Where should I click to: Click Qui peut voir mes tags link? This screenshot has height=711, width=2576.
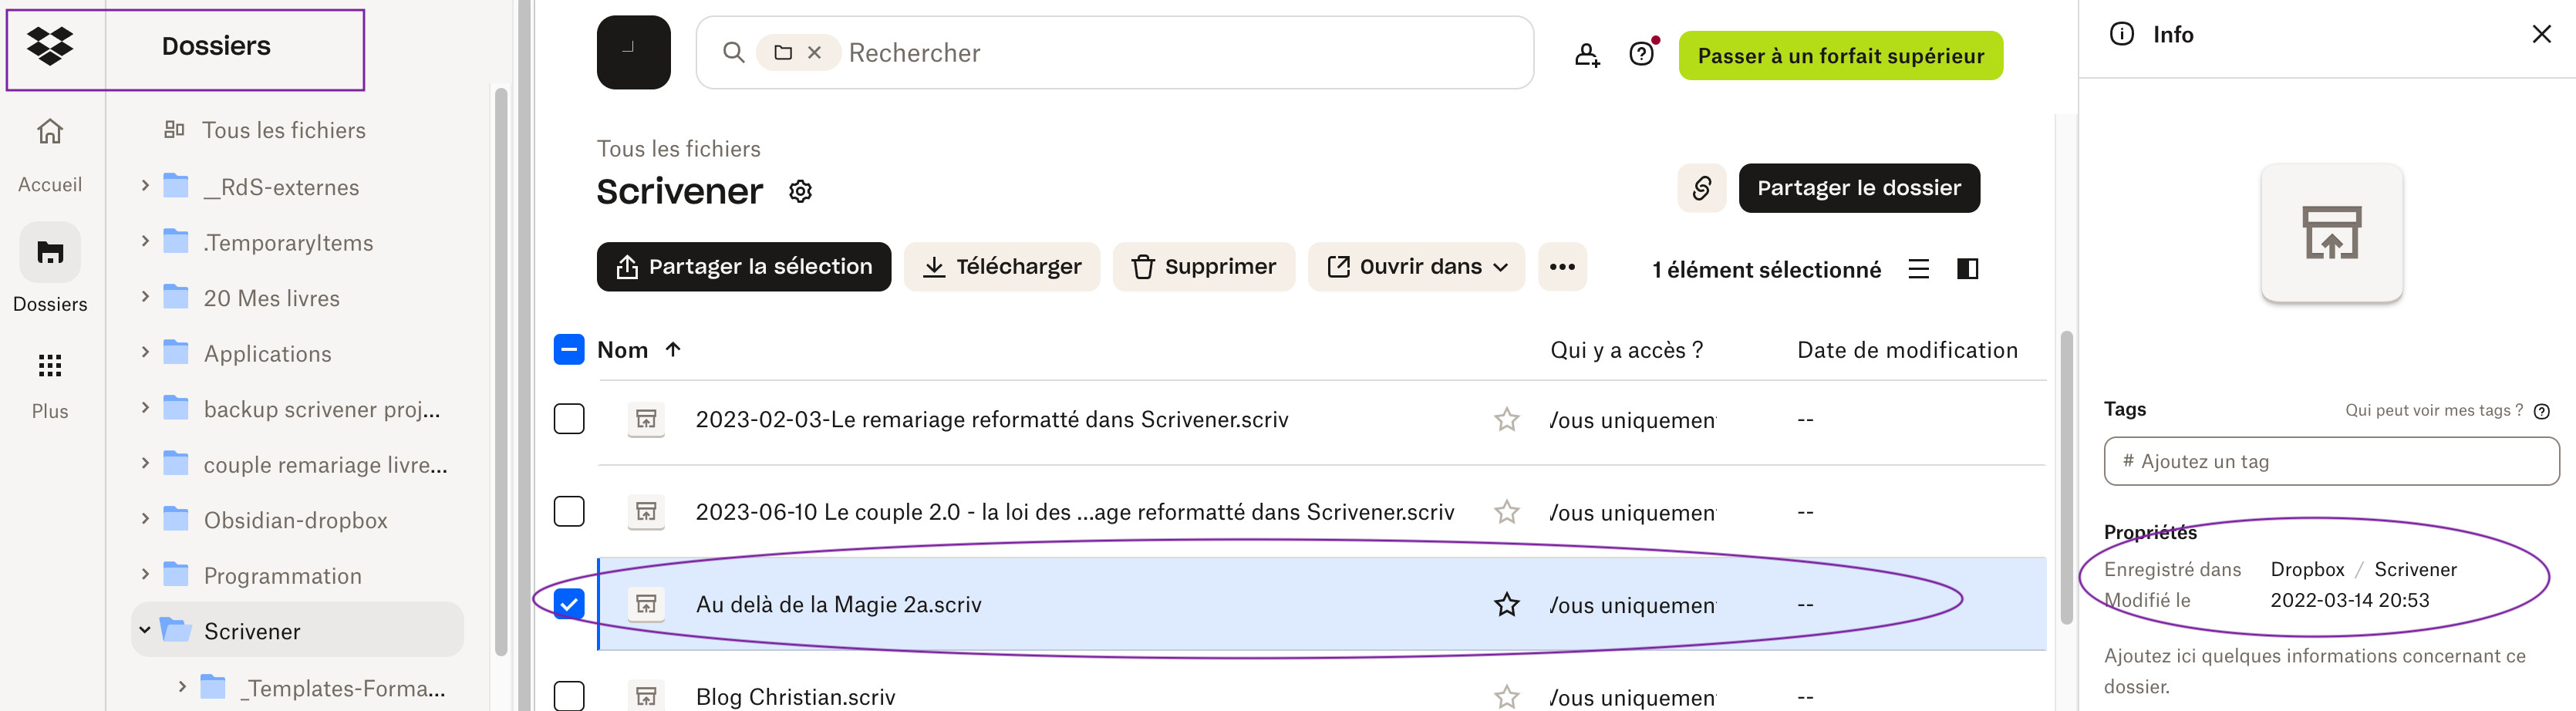coord(2433,410)
